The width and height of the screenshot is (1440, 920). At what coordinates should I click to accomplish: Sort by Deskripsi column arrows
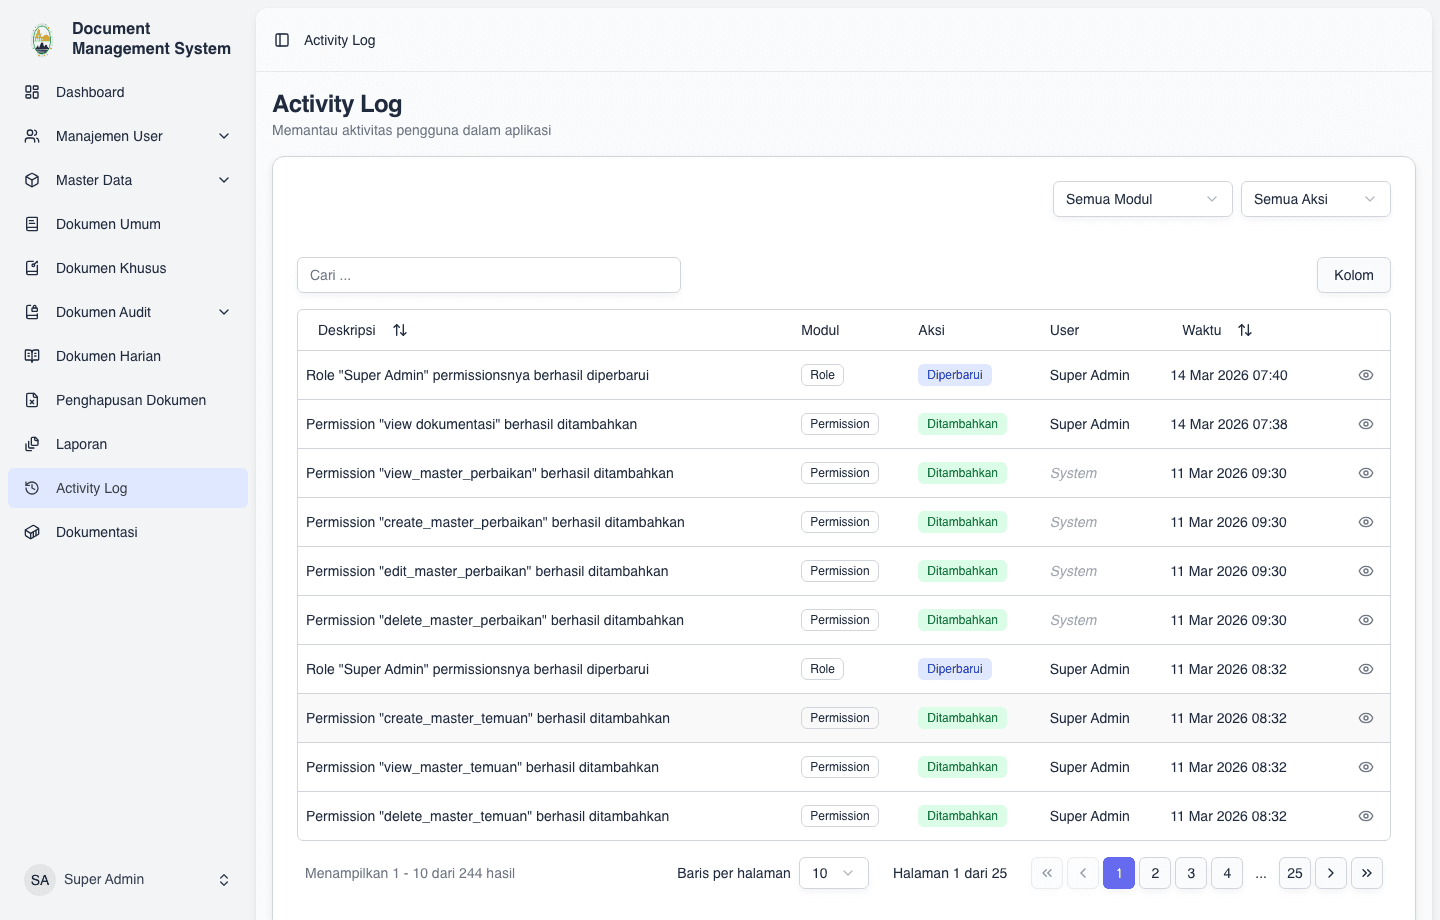(400, 330)
